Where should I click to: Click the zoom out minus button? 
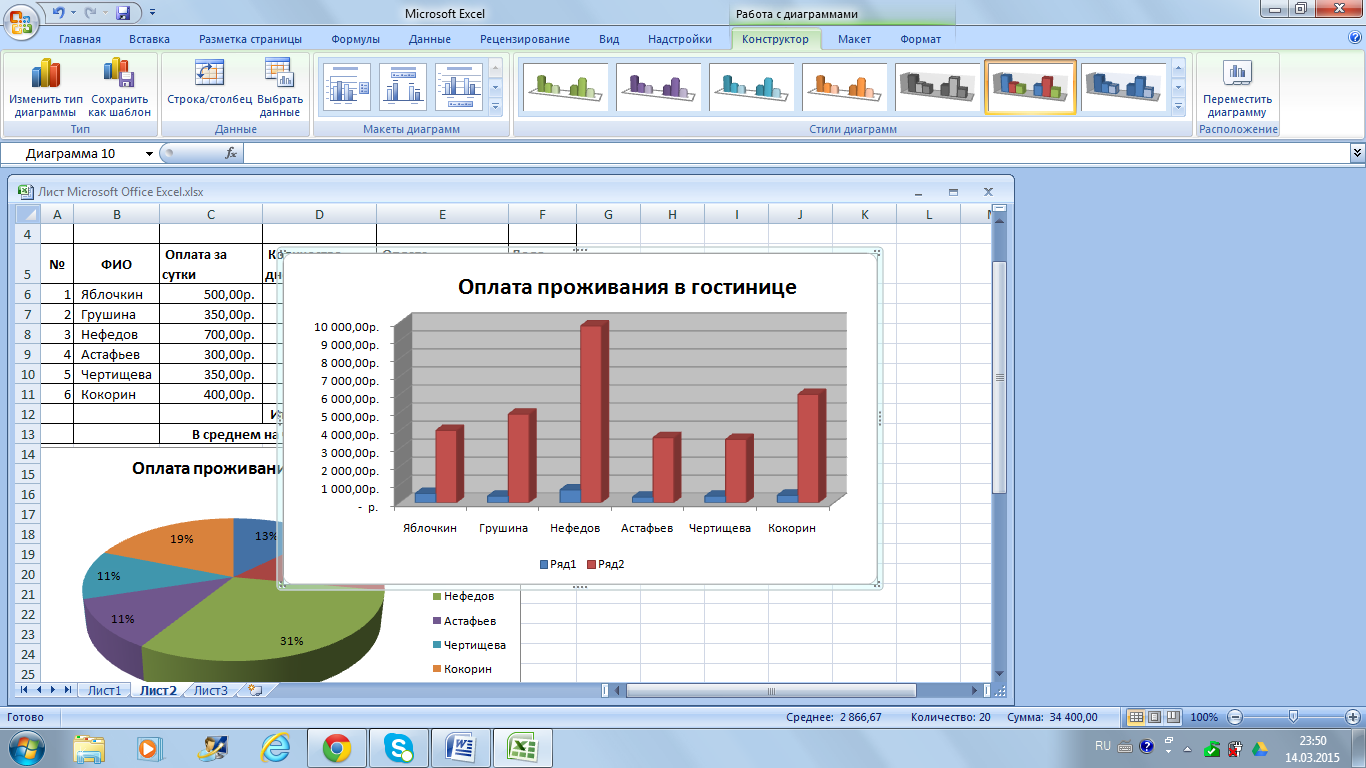pos(1235,717)
